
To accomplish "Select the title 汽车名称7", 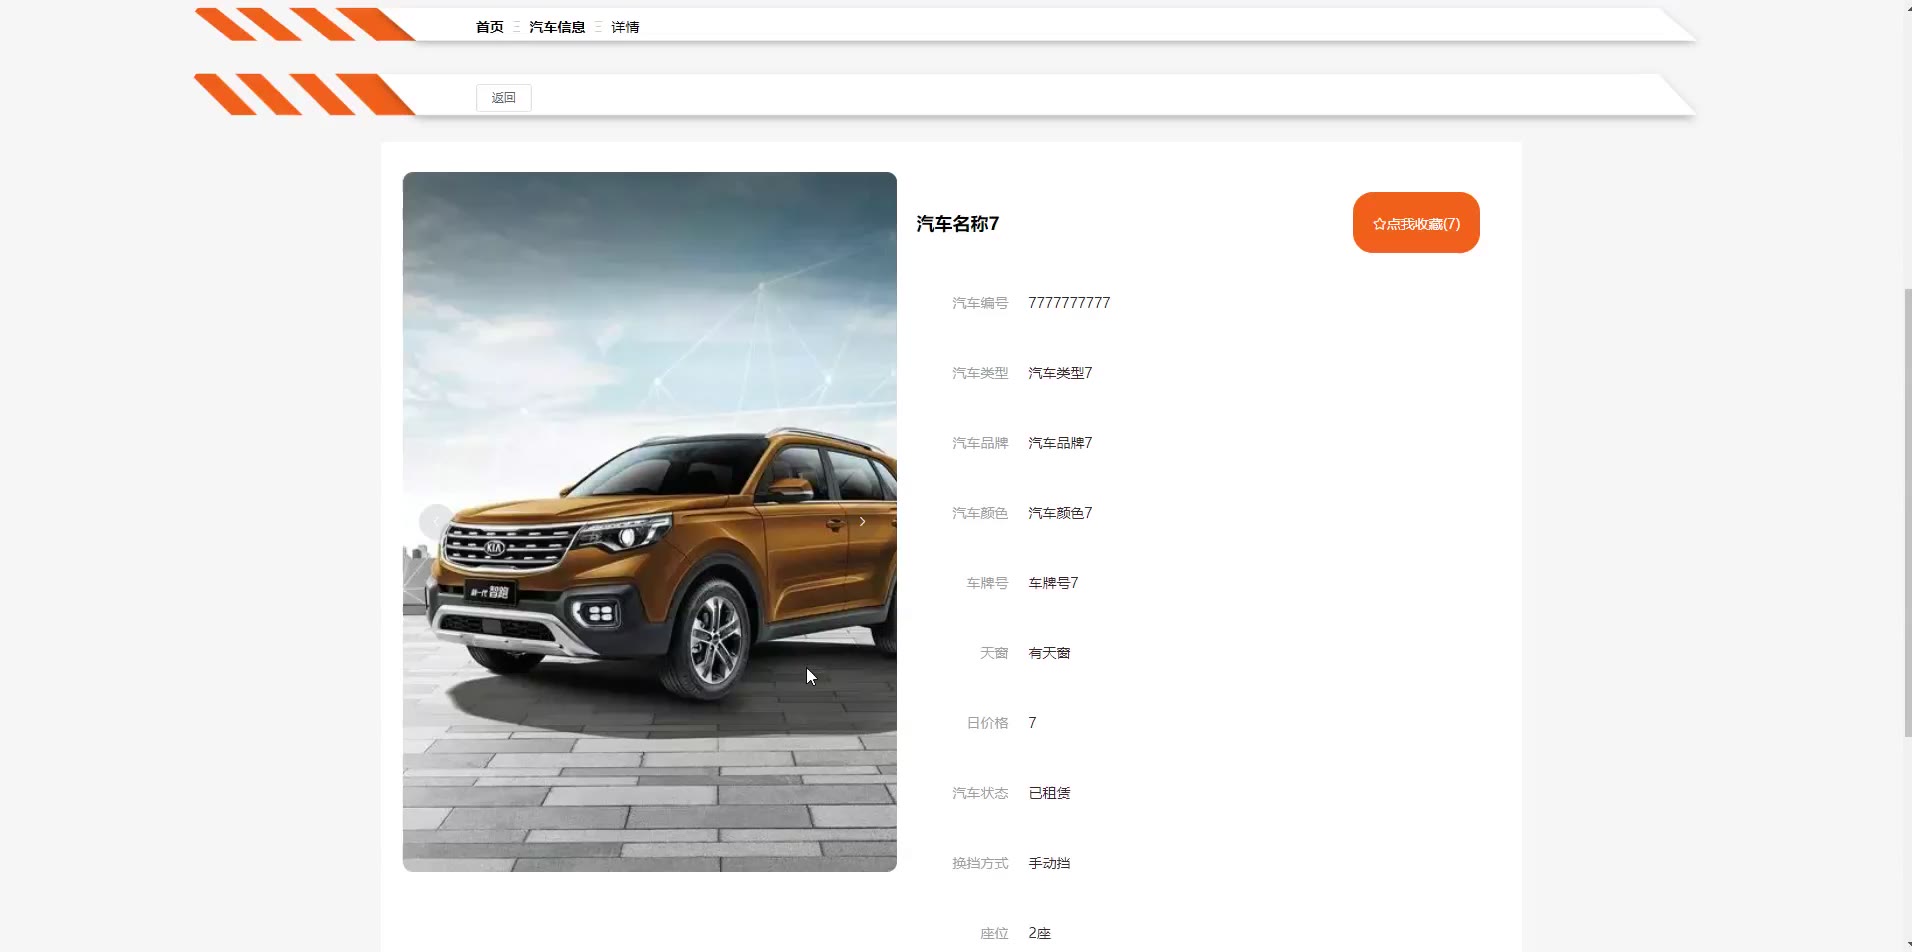I will coord(958,224).
